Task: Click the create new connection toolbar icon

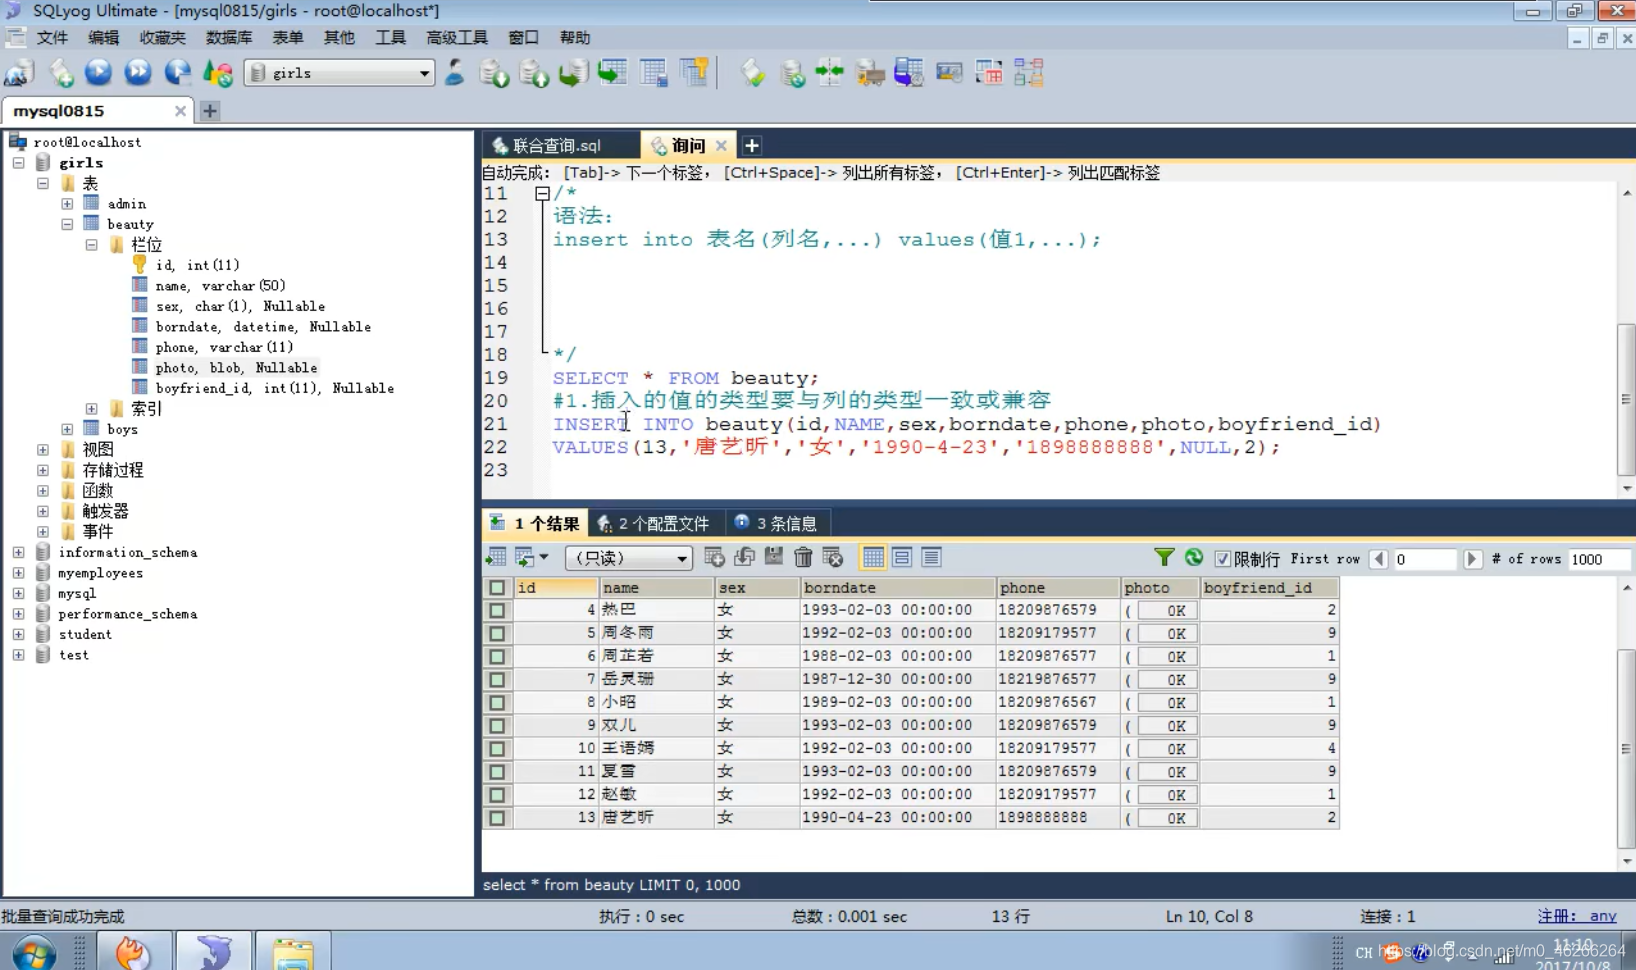Action: (19, 73)
